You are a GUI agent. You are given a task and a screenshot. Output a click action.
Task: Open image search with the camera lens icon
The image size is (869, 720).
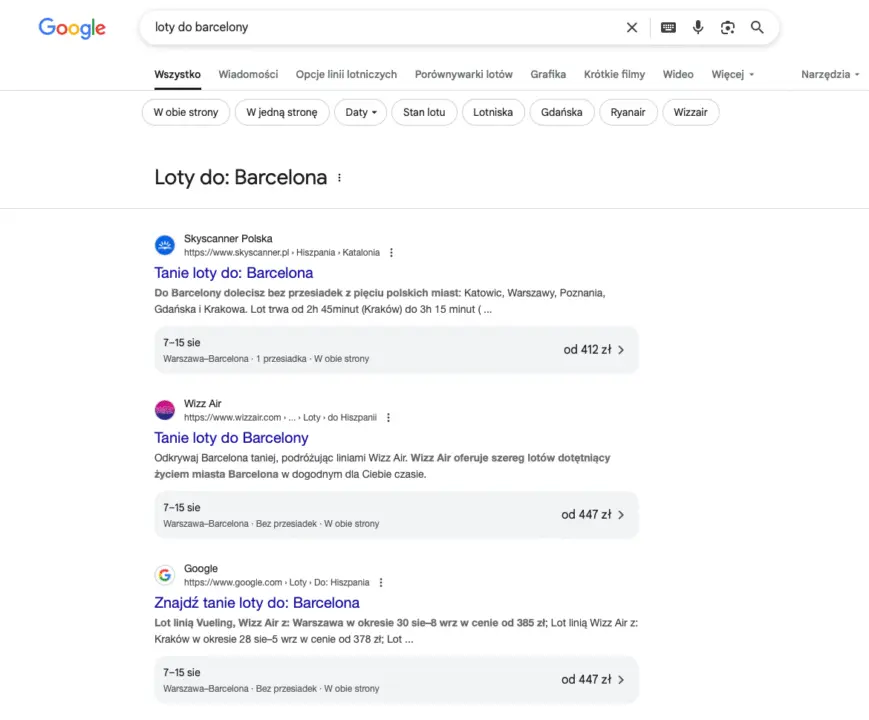point(728,27)
